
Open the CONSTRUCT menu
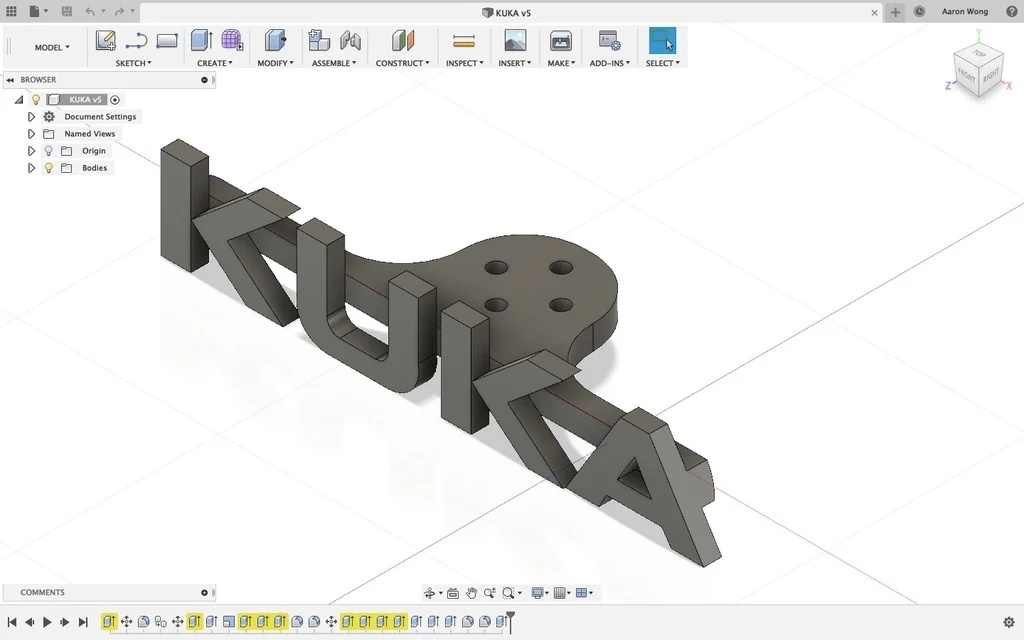402,63
